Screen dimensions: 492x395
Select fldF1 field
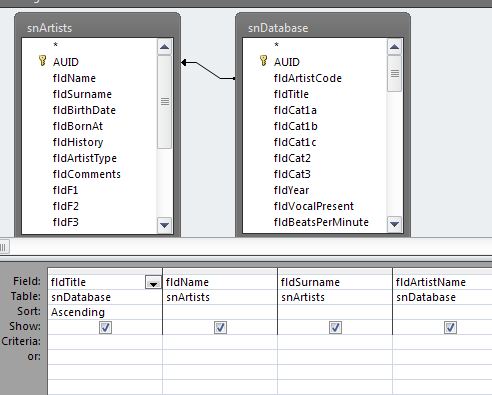tap(65, 190)
